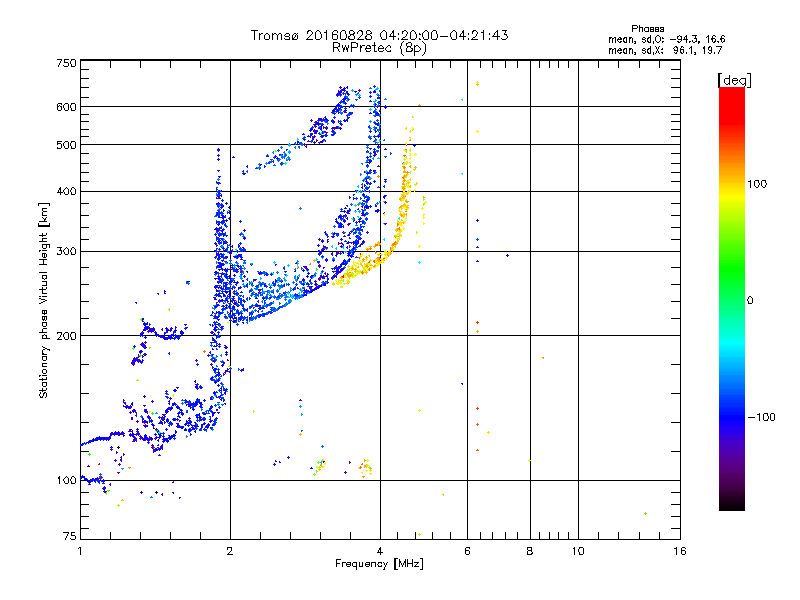Click the x-axis tick label '6'

467,551
